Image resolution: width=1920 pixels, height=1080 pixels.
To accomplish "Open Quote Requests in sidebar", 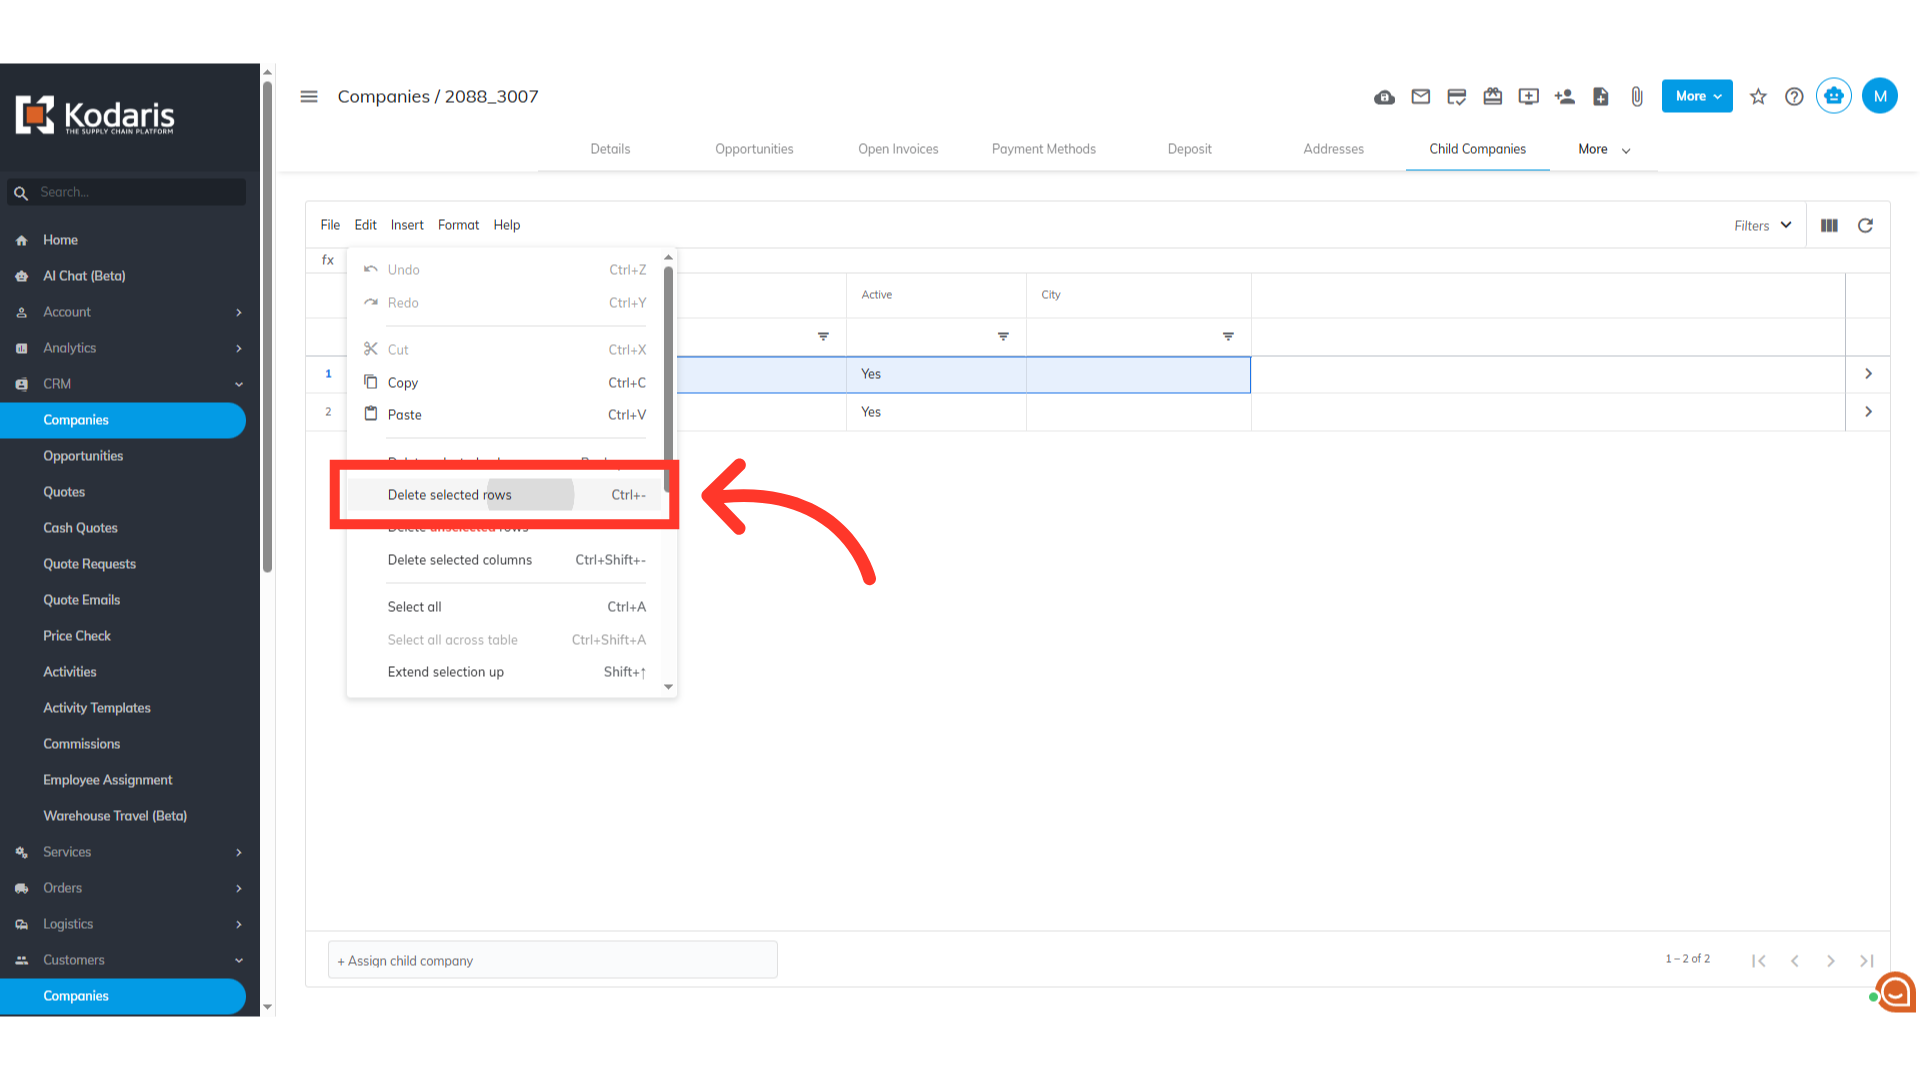I will [x=89, y=564].
